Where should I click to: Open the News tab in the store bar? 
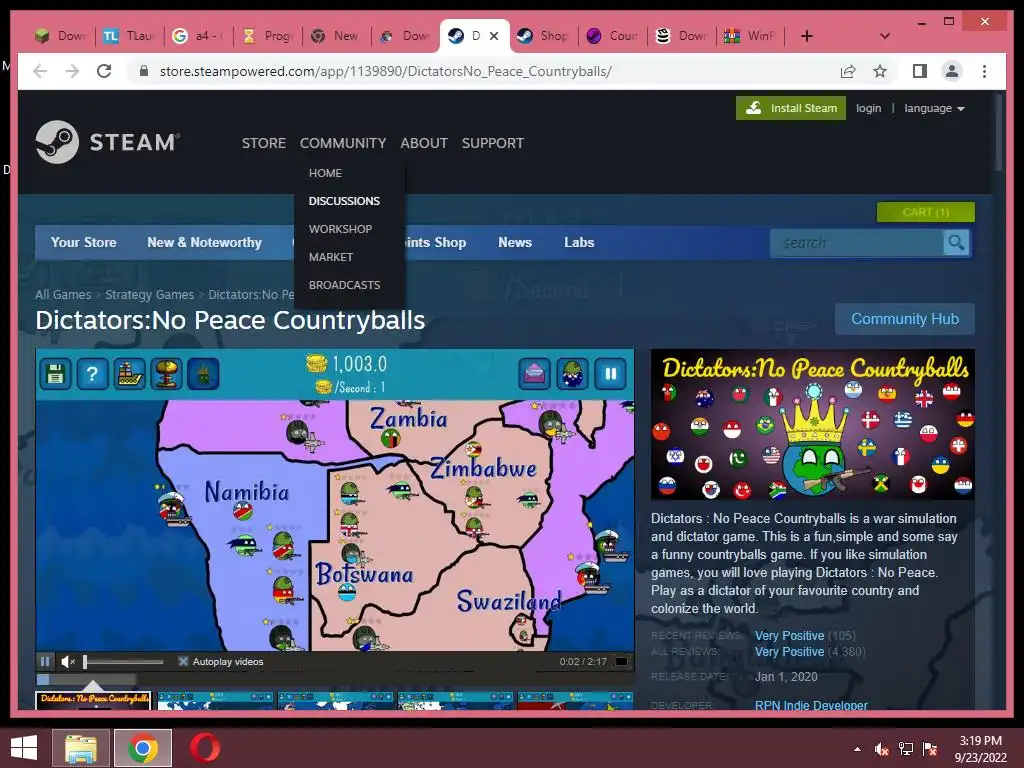click(x=515, y=242)
